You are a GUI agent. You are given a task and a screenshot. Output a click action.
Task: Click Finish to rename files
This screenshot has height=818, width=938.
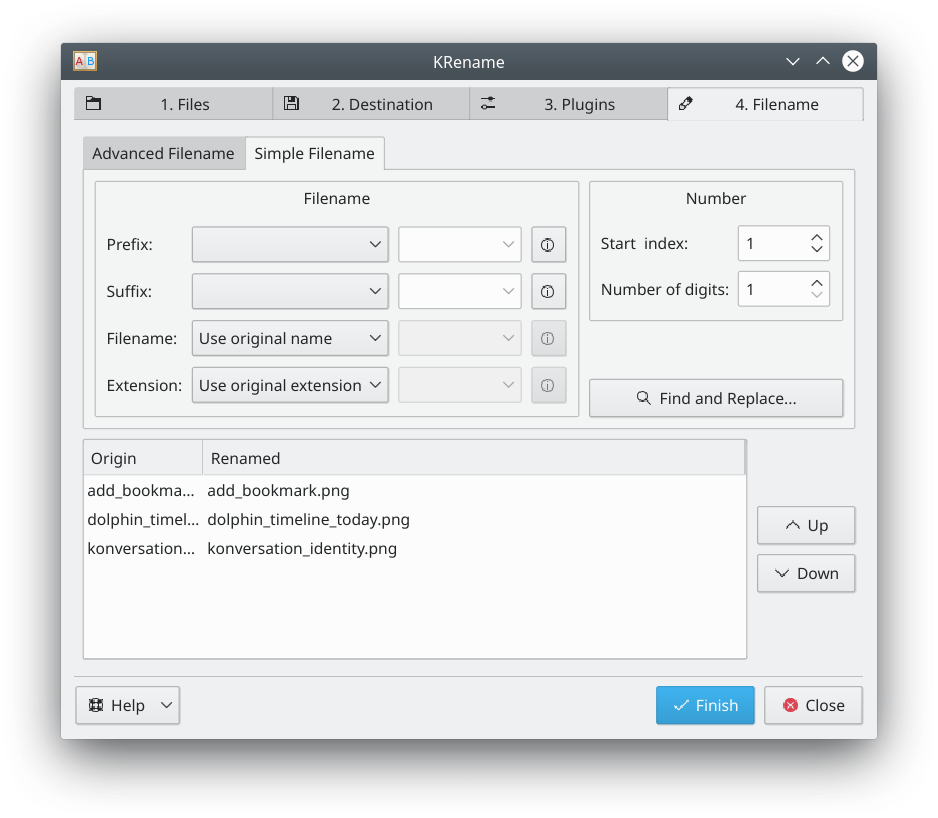(x=705, y=705)
